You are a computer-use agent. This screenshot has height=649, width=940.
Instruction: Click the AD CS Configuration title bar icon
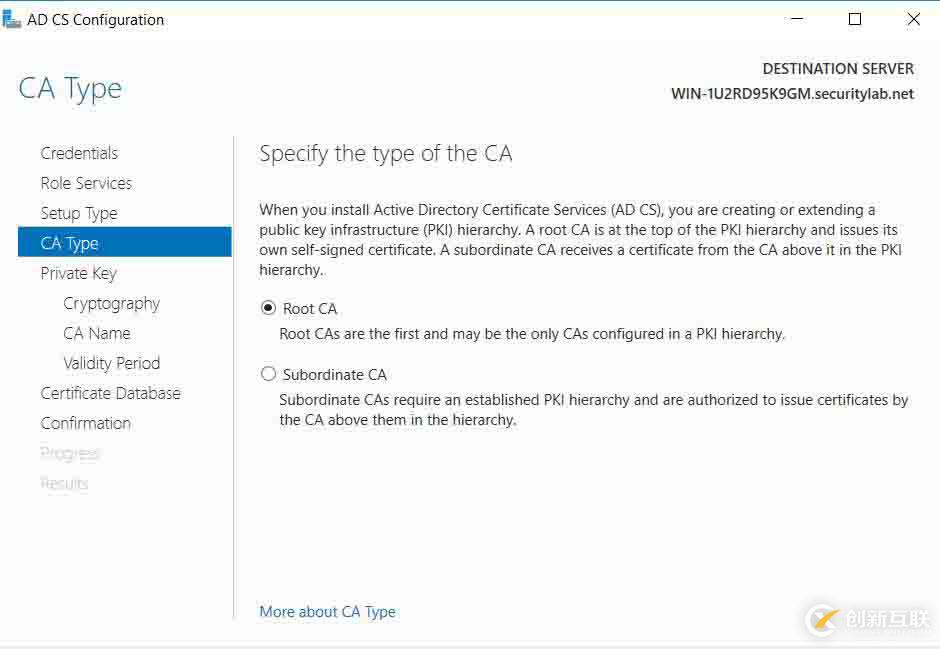13,19
